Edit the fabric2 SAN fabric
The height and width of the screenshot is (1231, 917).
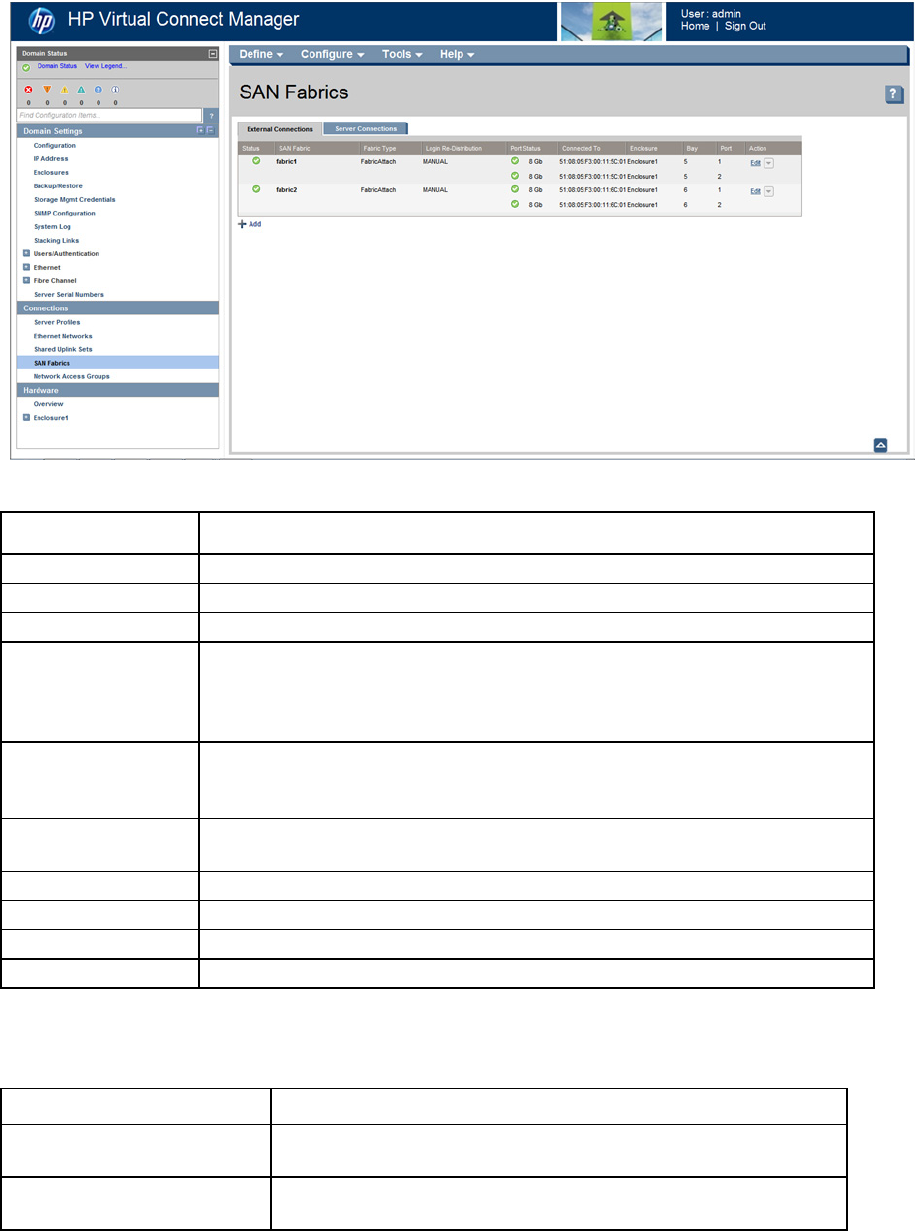[x=756, y=190]
